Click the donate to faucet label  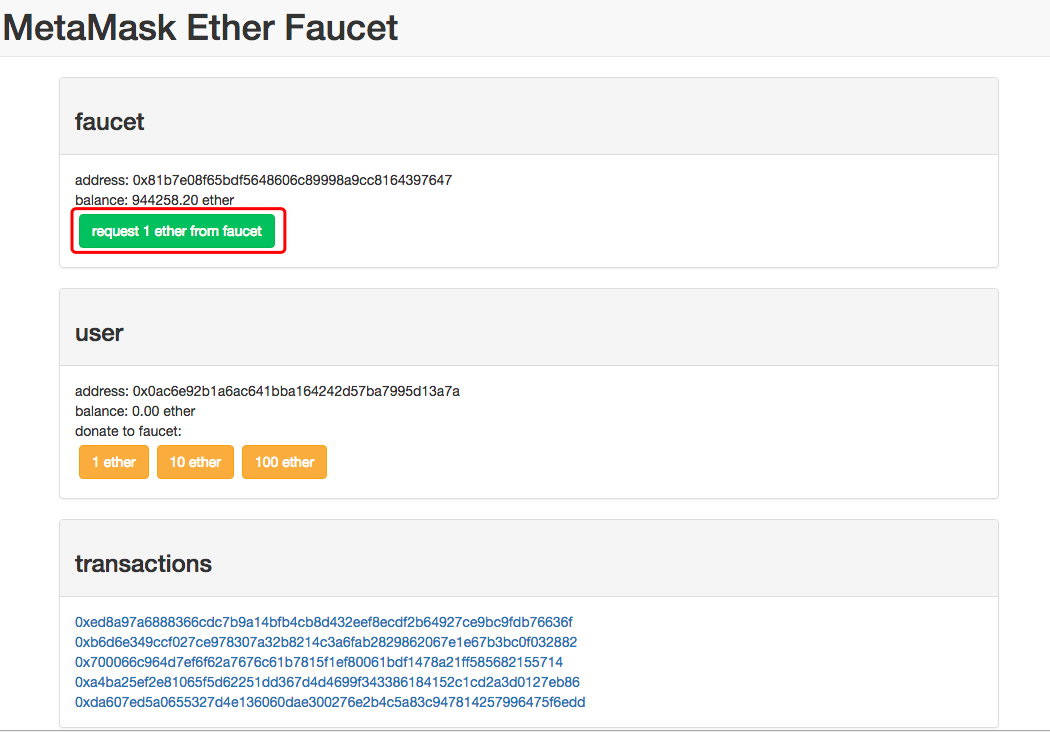[128, 431]
